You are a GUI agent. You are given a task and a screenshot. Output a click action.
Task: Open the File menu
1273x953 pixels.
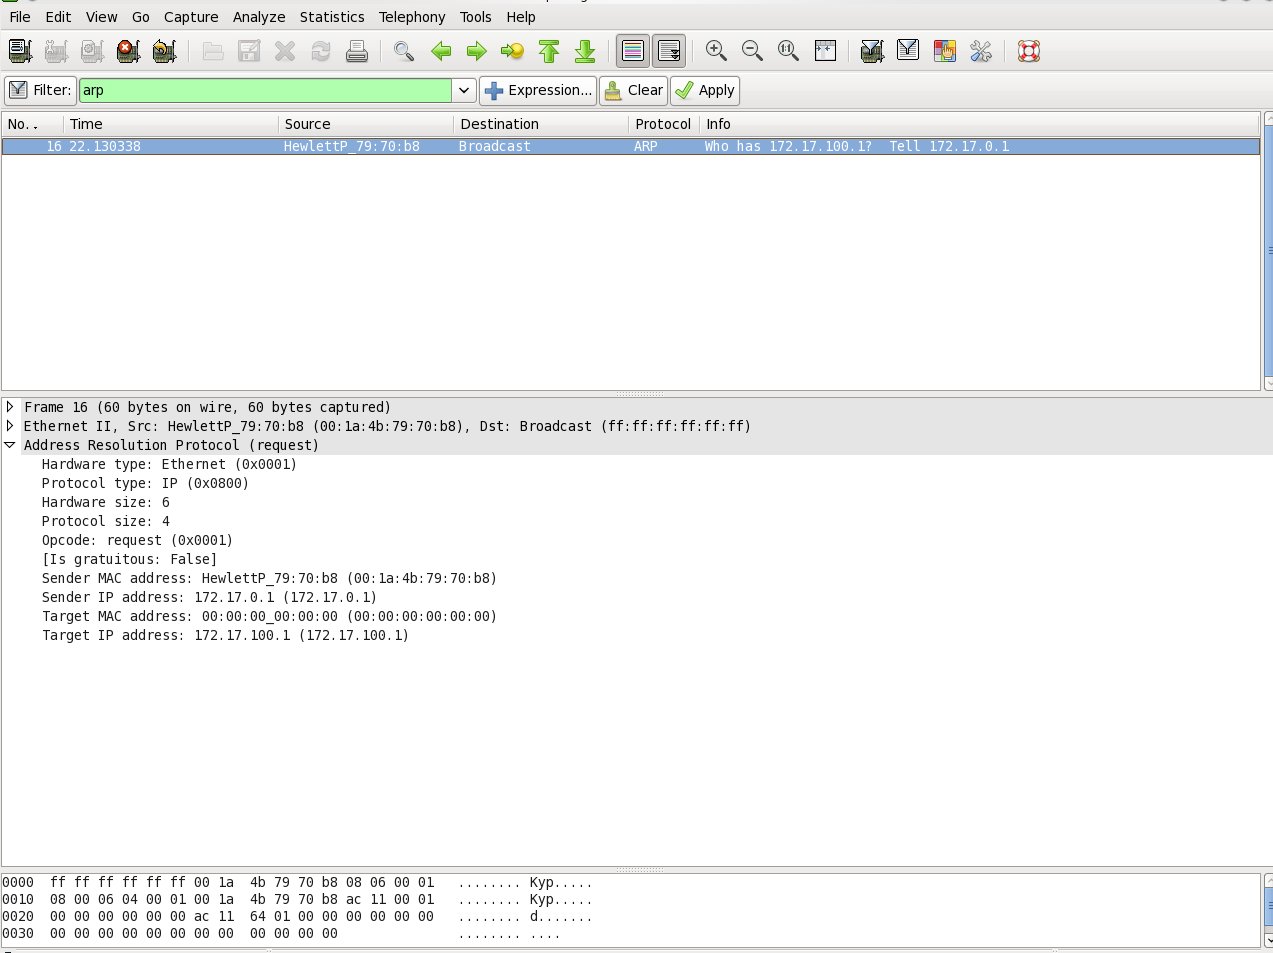tap(20, 17)
